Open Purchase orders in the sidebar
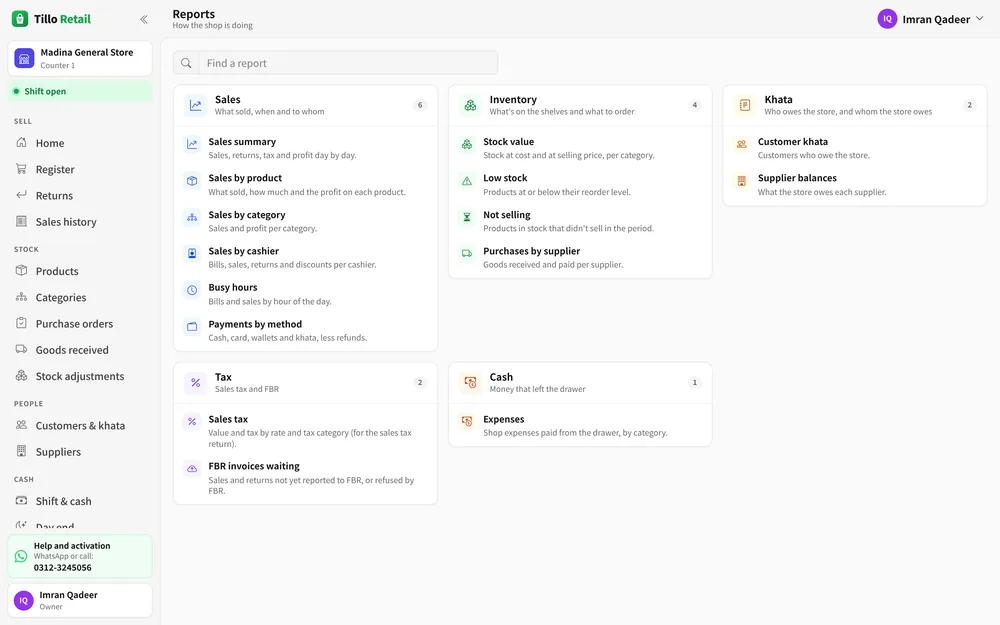1000x625 pixels. 80,323
